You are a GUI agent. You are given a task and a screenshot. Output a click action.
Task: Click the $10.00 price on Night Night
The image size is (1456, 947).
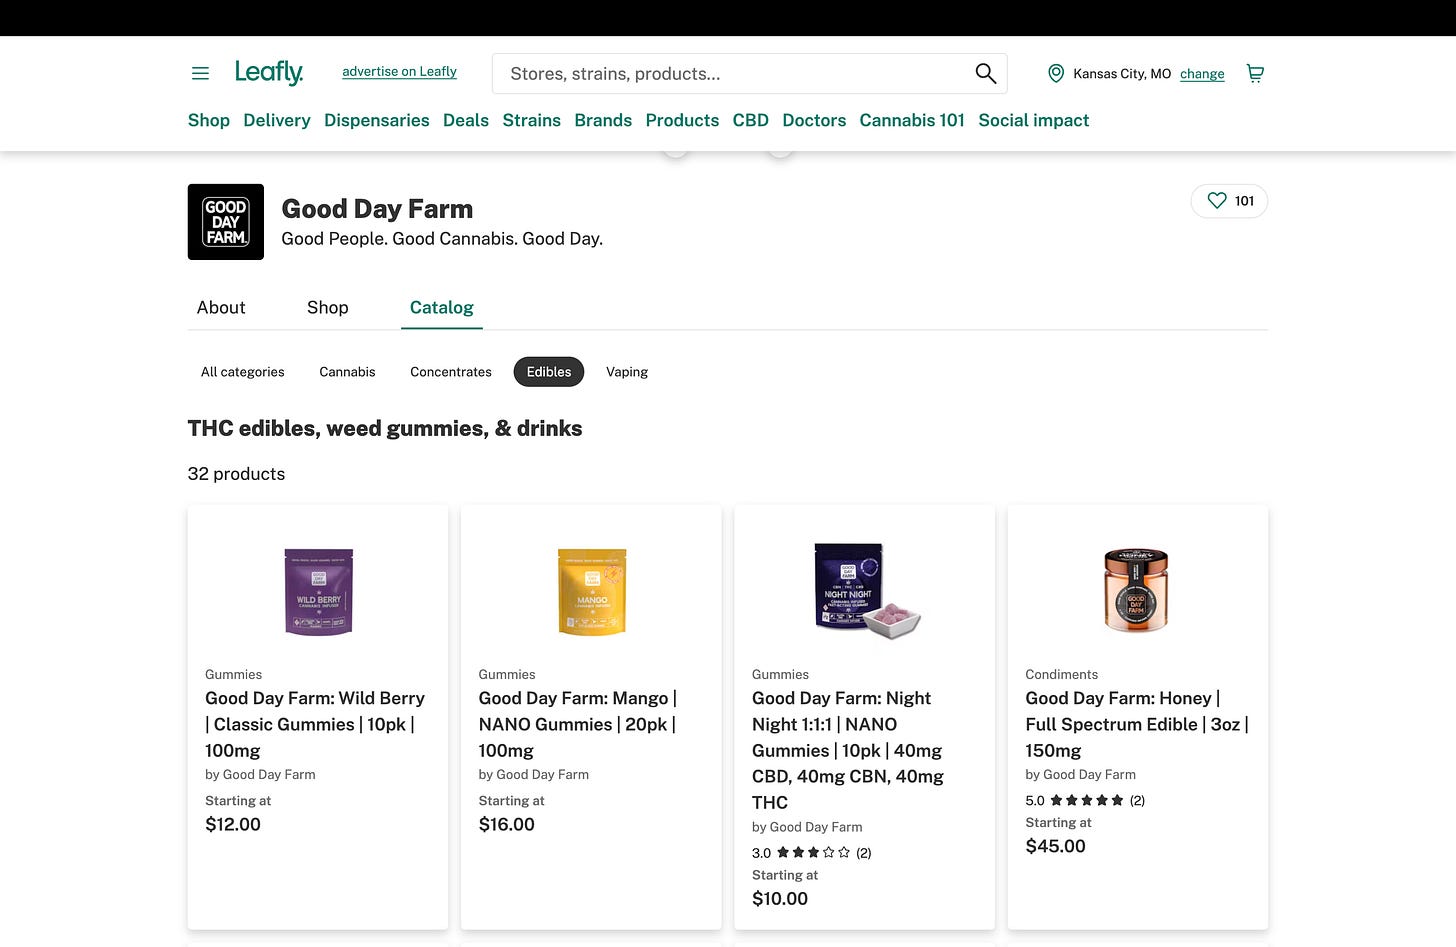coord(780,899)
